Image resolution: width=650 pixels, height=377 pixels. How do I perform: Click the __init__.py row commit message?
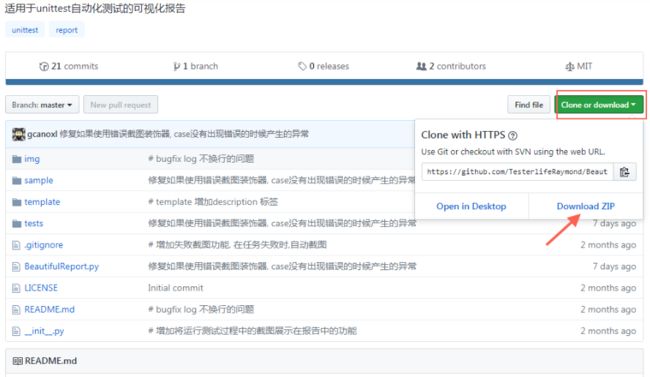tap(252, 331)
